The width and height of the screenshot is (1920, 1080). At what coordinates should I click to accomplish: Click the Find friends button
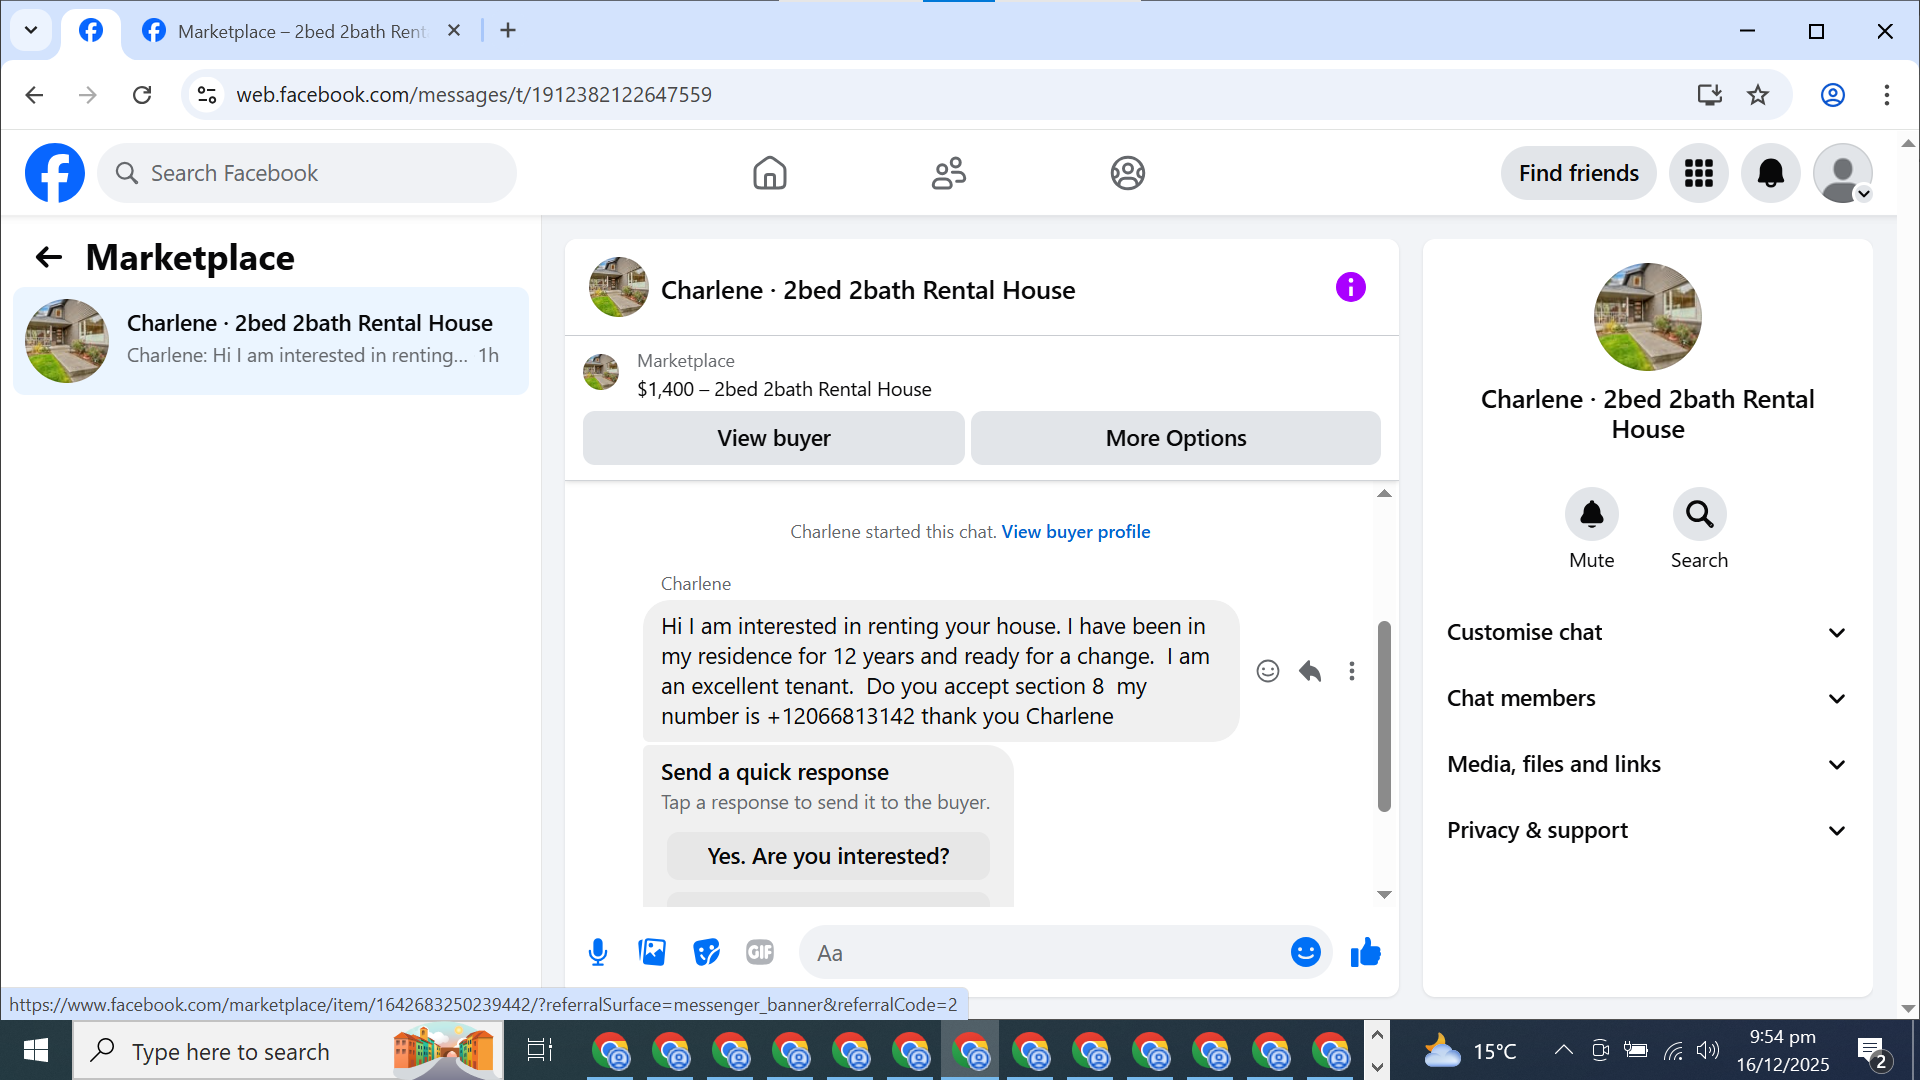1578,173
